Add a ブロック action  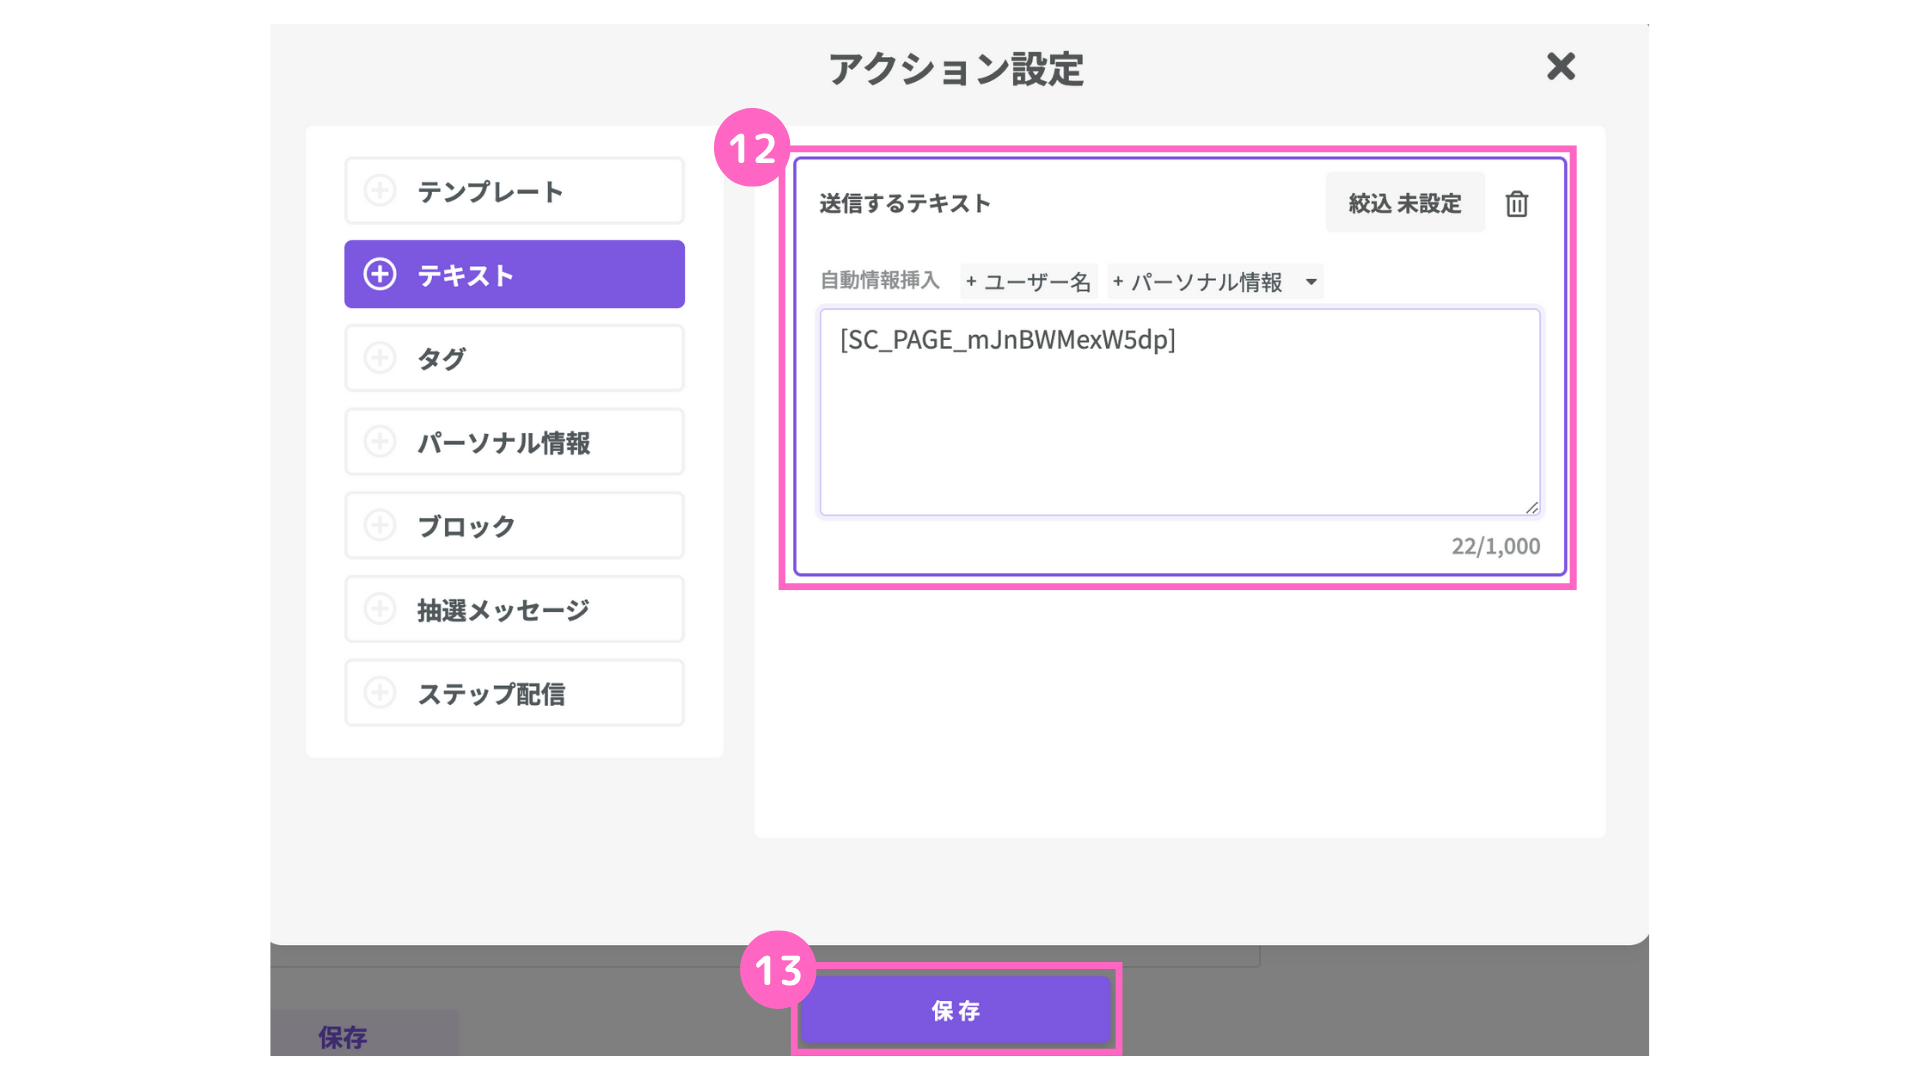pyautogui.click(x=514, y=525)
